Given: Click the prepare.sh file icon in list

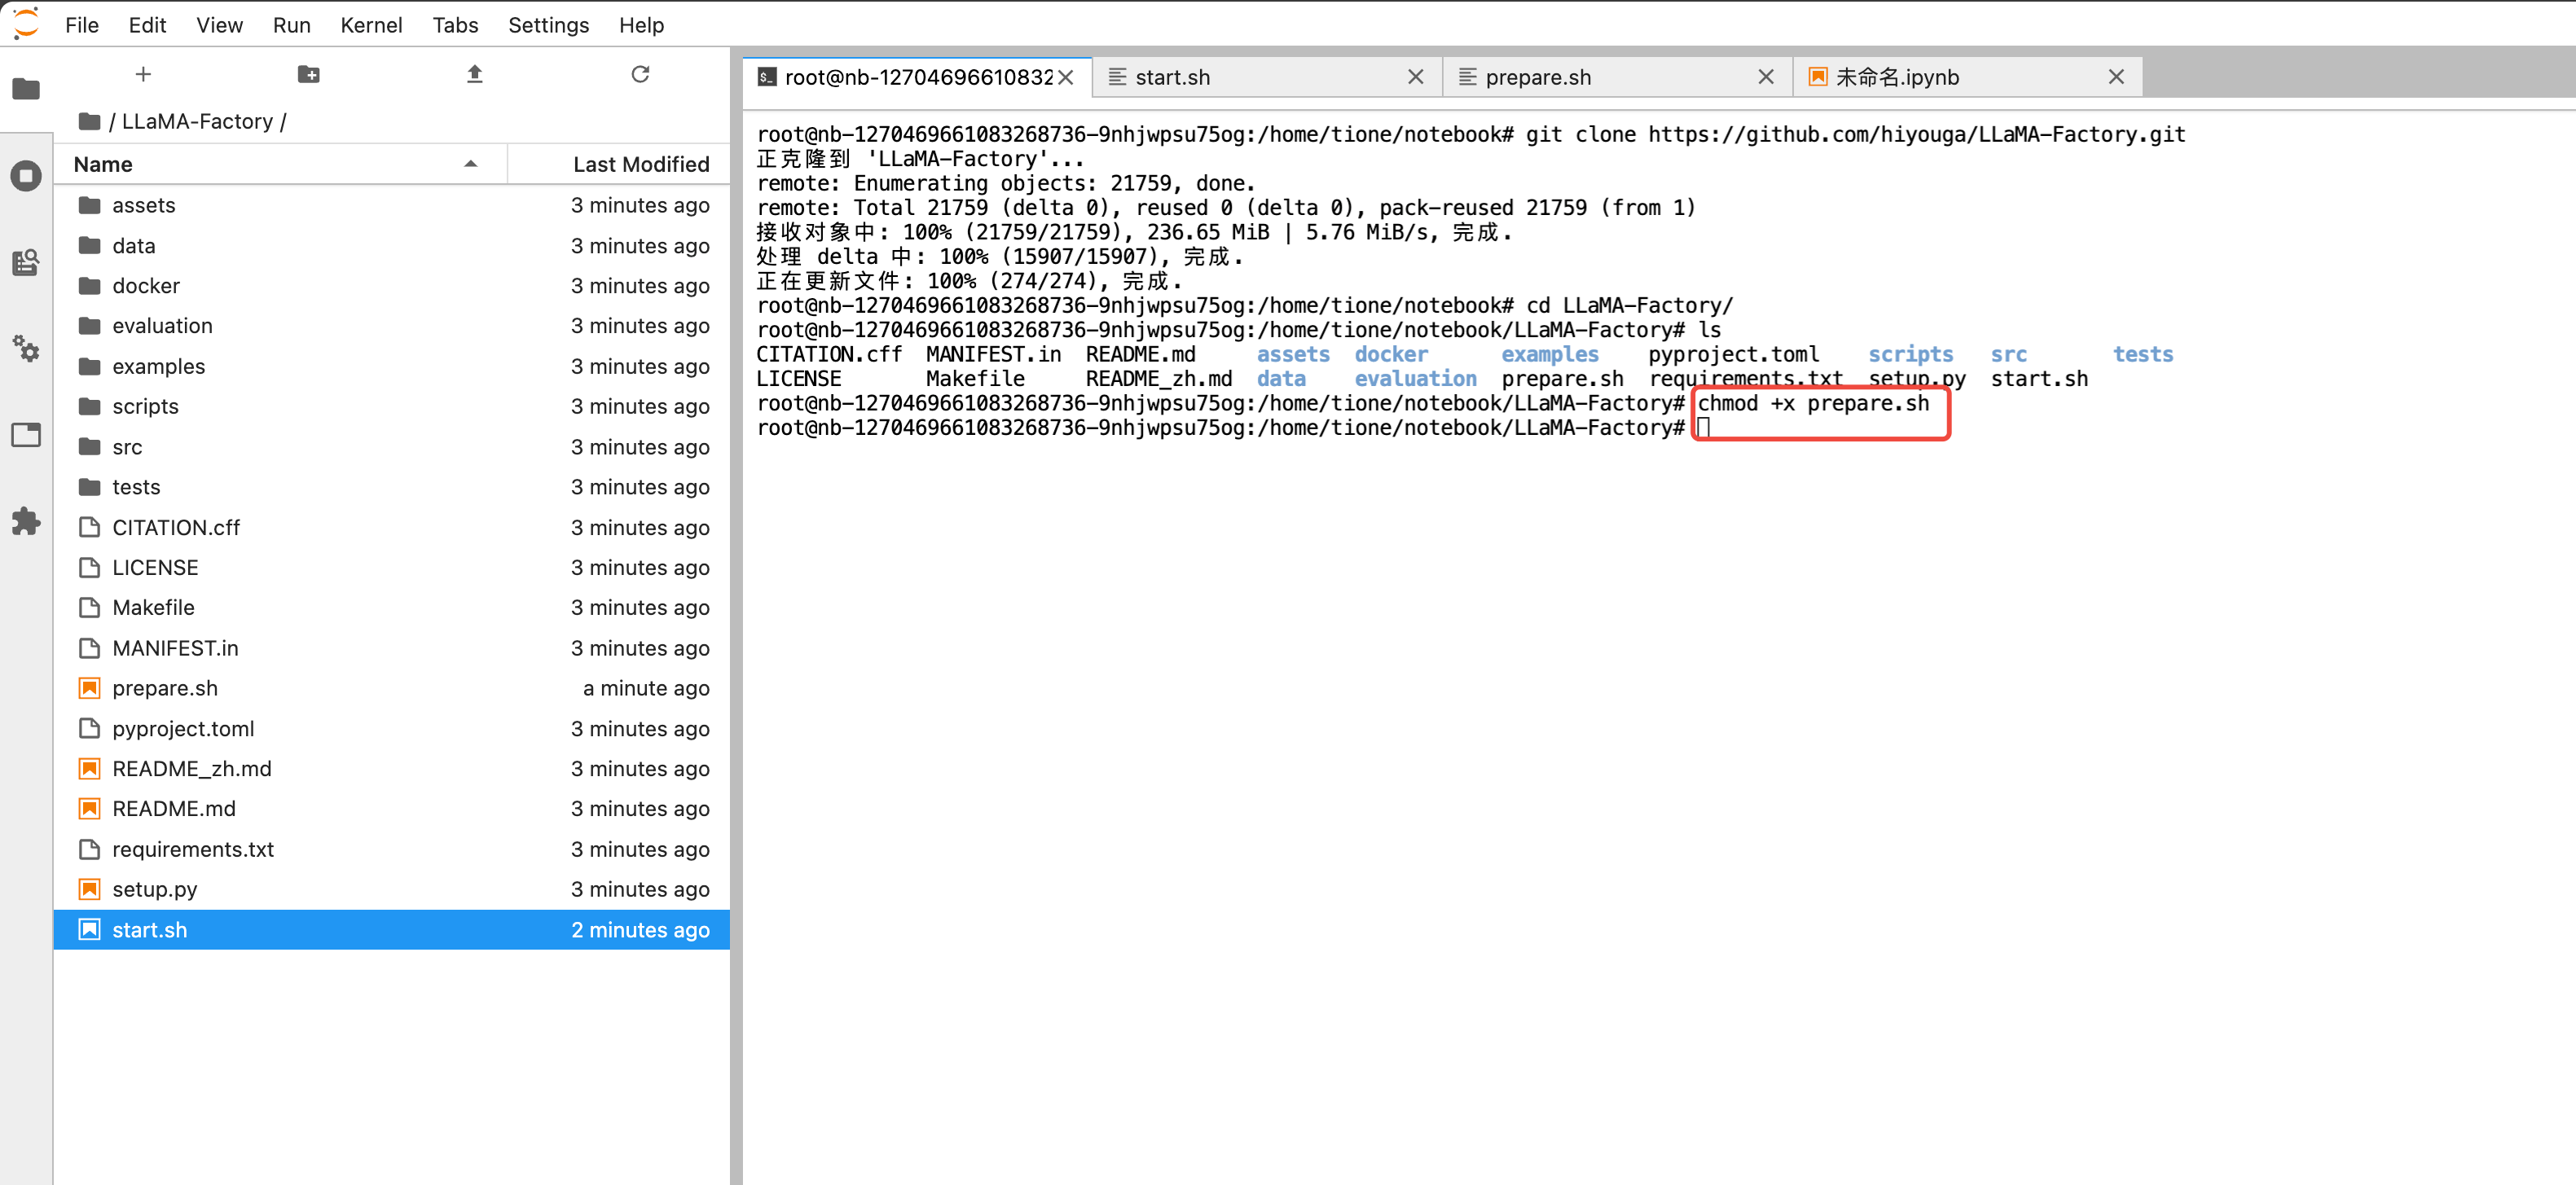Looking at the screenshot, I should point(90,688).
